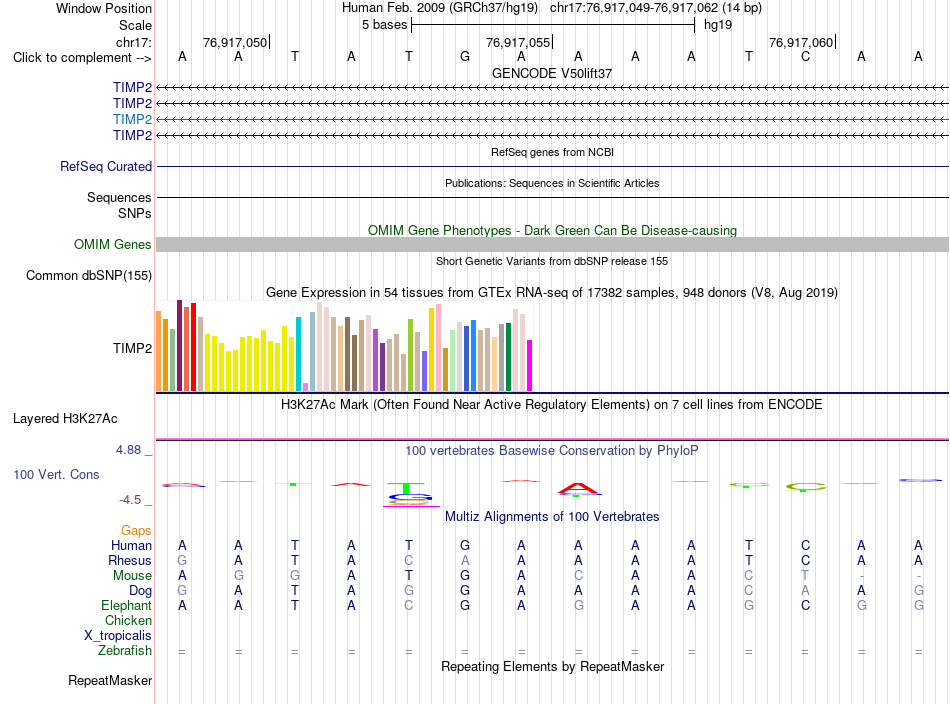Click the green T conservation logo letter
Viewport: 950px width, 704px height.
coord(406,488)
